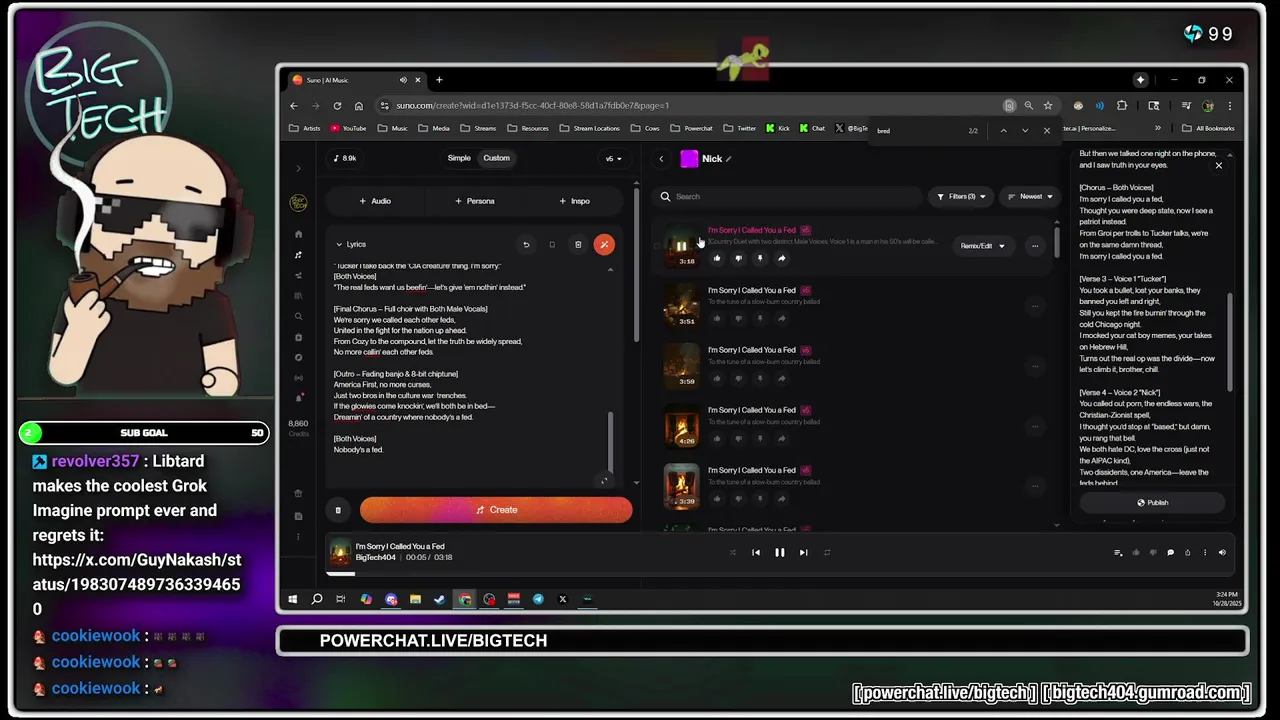The width and height of the screenshot is (1280, 720).
Task: Go to previous find-in-page match
Action: coord(1003,130)
